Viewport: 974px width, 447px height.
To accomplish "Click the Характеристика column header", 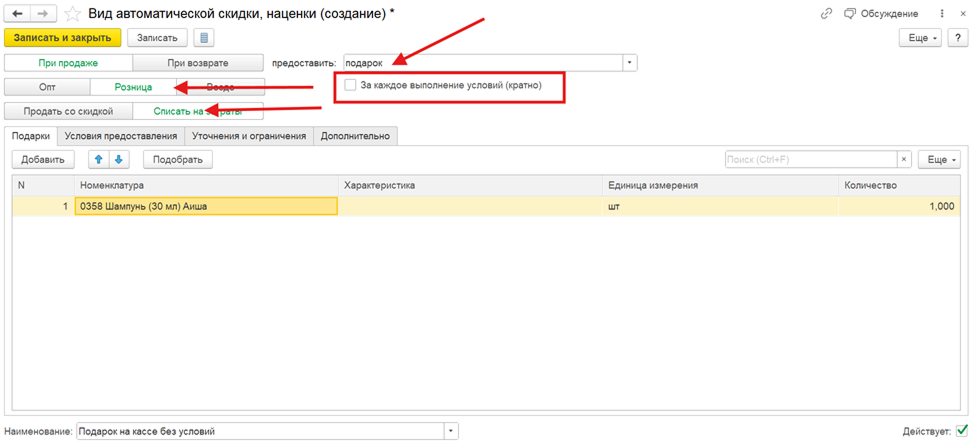I will pos(470,186).
